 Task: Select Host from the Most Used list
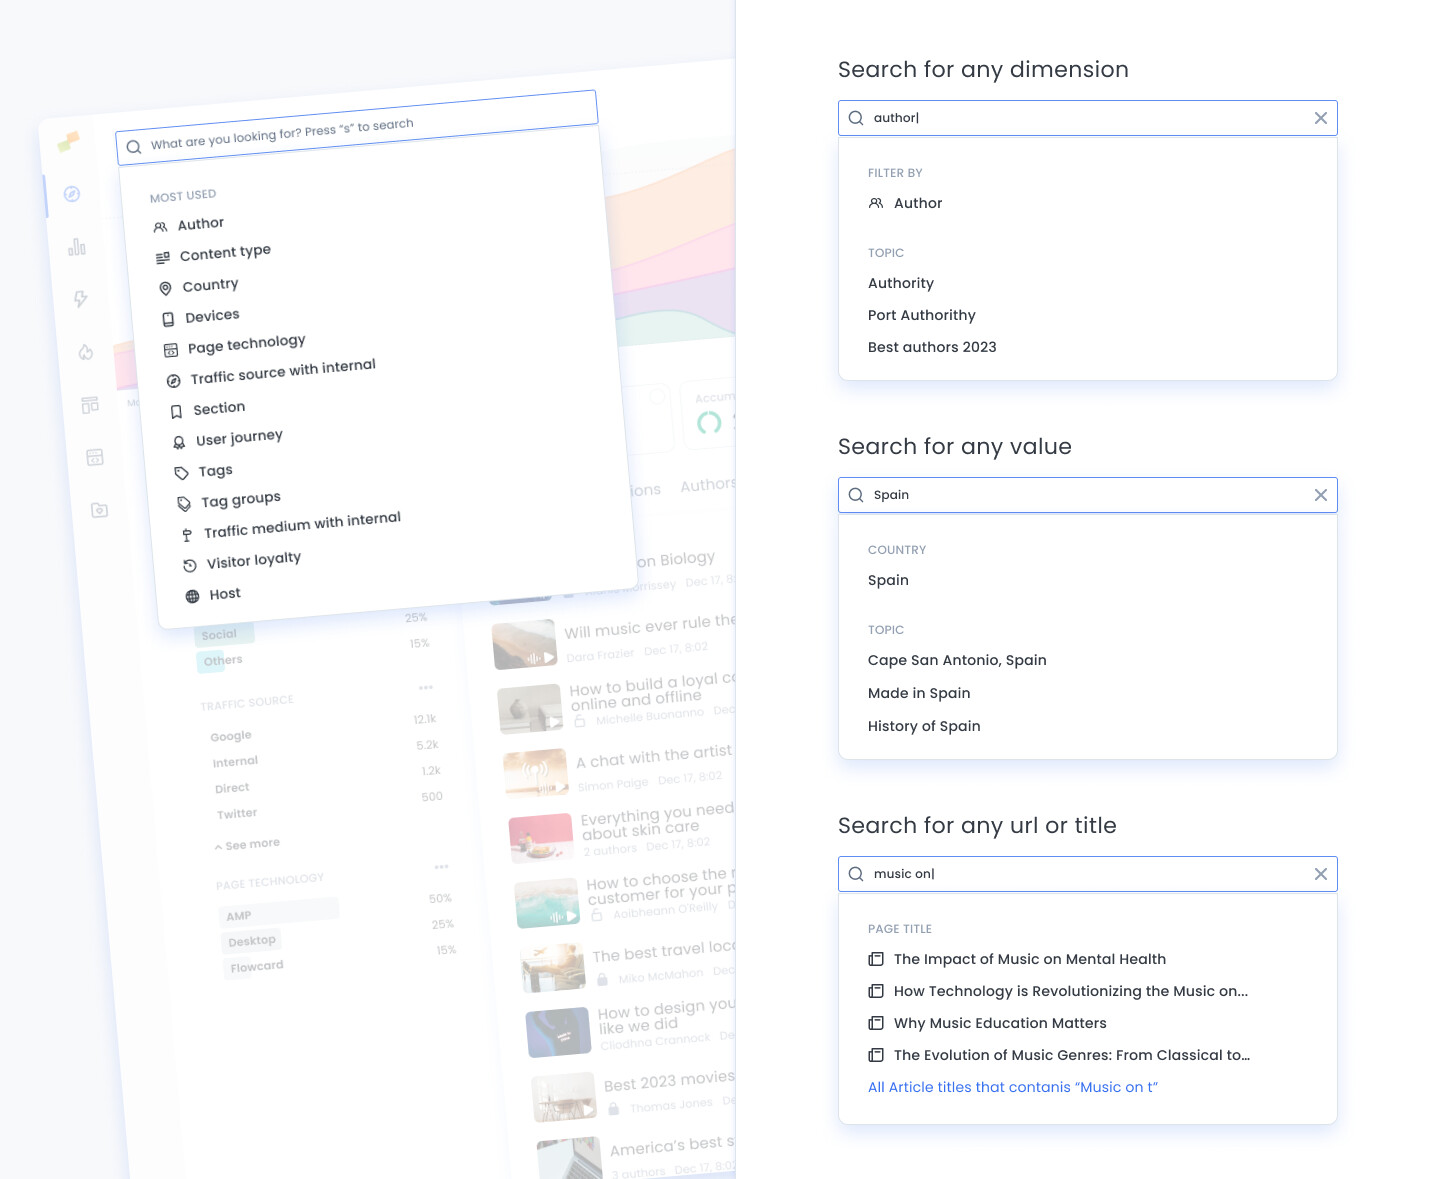[225, 593]
